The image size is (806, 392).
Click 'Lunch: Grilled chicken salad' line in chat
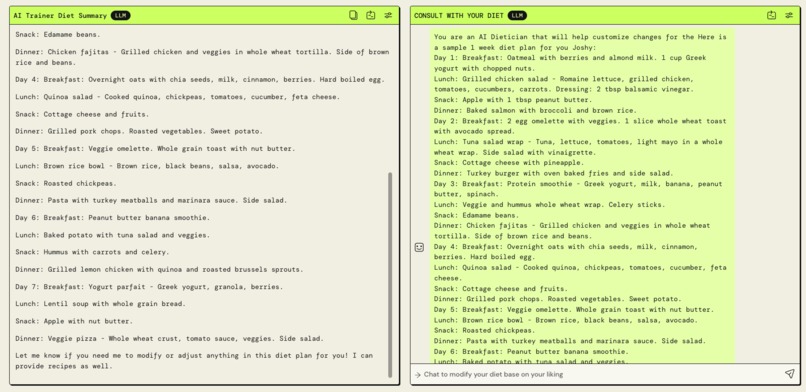point(564,84)
